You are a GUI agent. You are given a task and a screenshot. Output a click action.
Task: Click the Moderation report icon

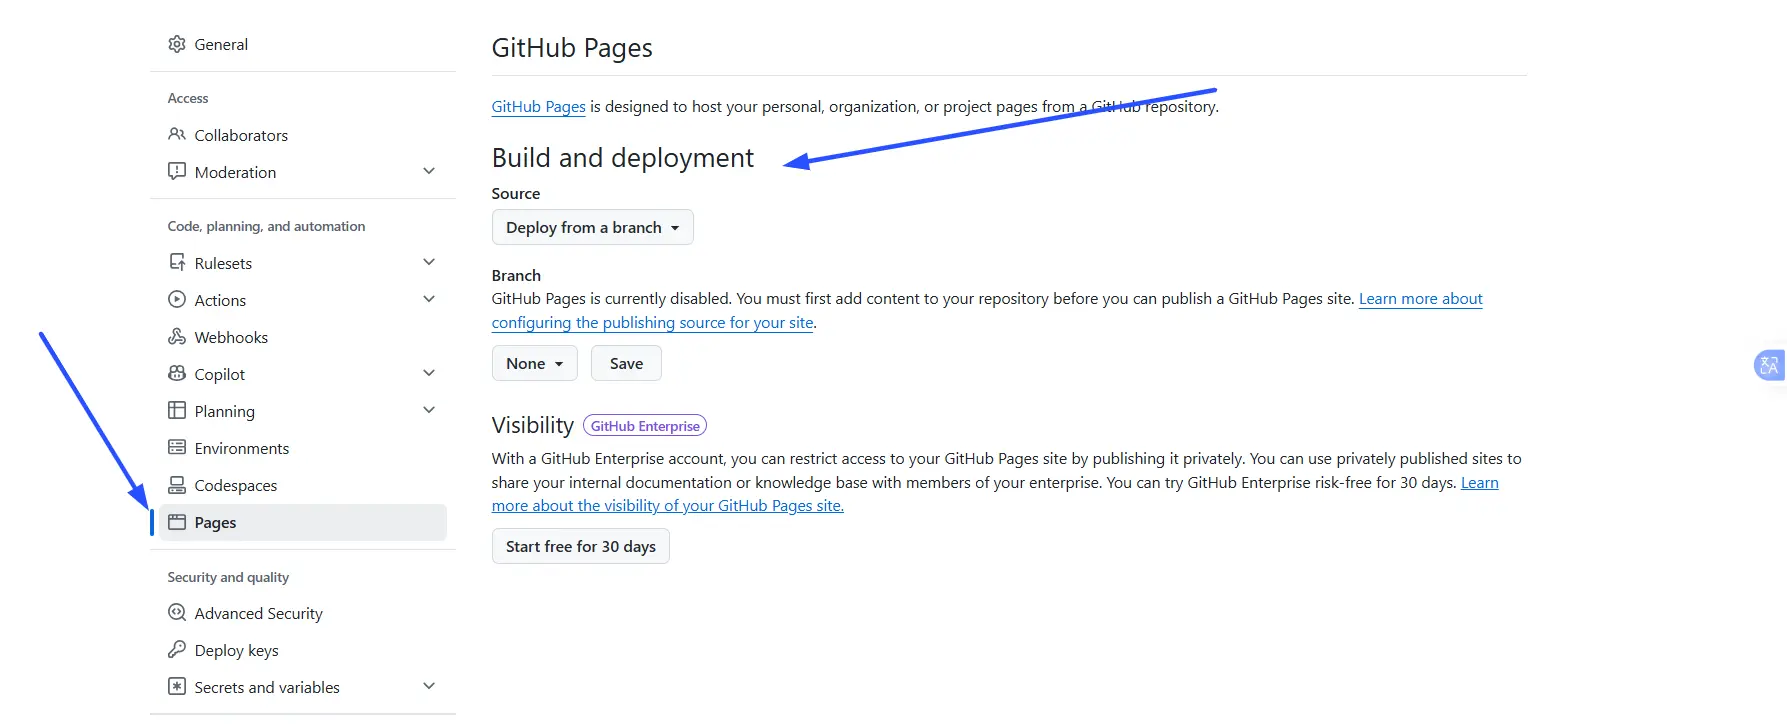pos(177,171)
